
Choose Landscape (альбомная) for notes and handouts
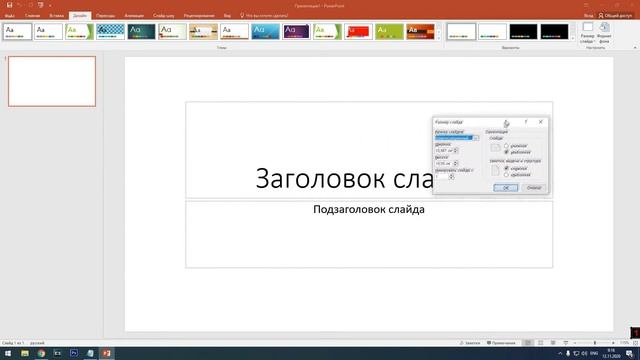tap(506, 175)
